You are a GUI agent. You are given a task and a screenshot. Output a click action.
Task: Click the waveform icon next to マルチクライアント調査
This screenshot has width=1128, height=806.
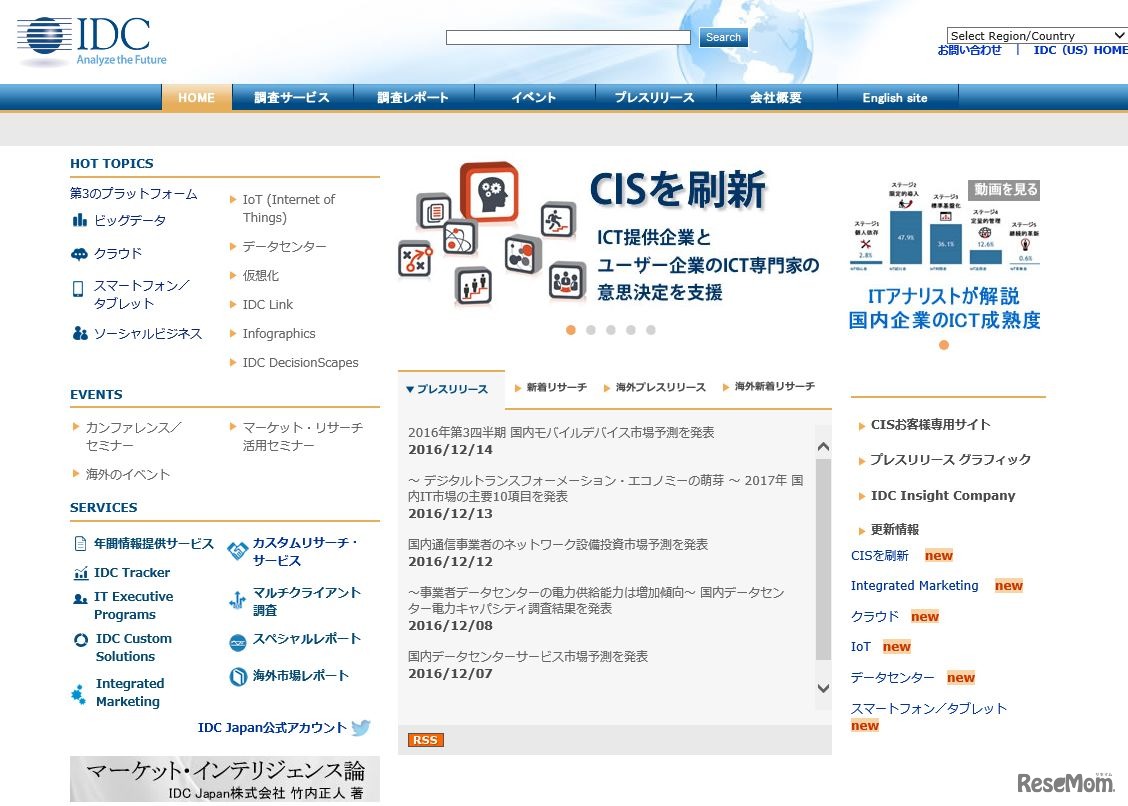pyautogui.click(x=238, y=596)
